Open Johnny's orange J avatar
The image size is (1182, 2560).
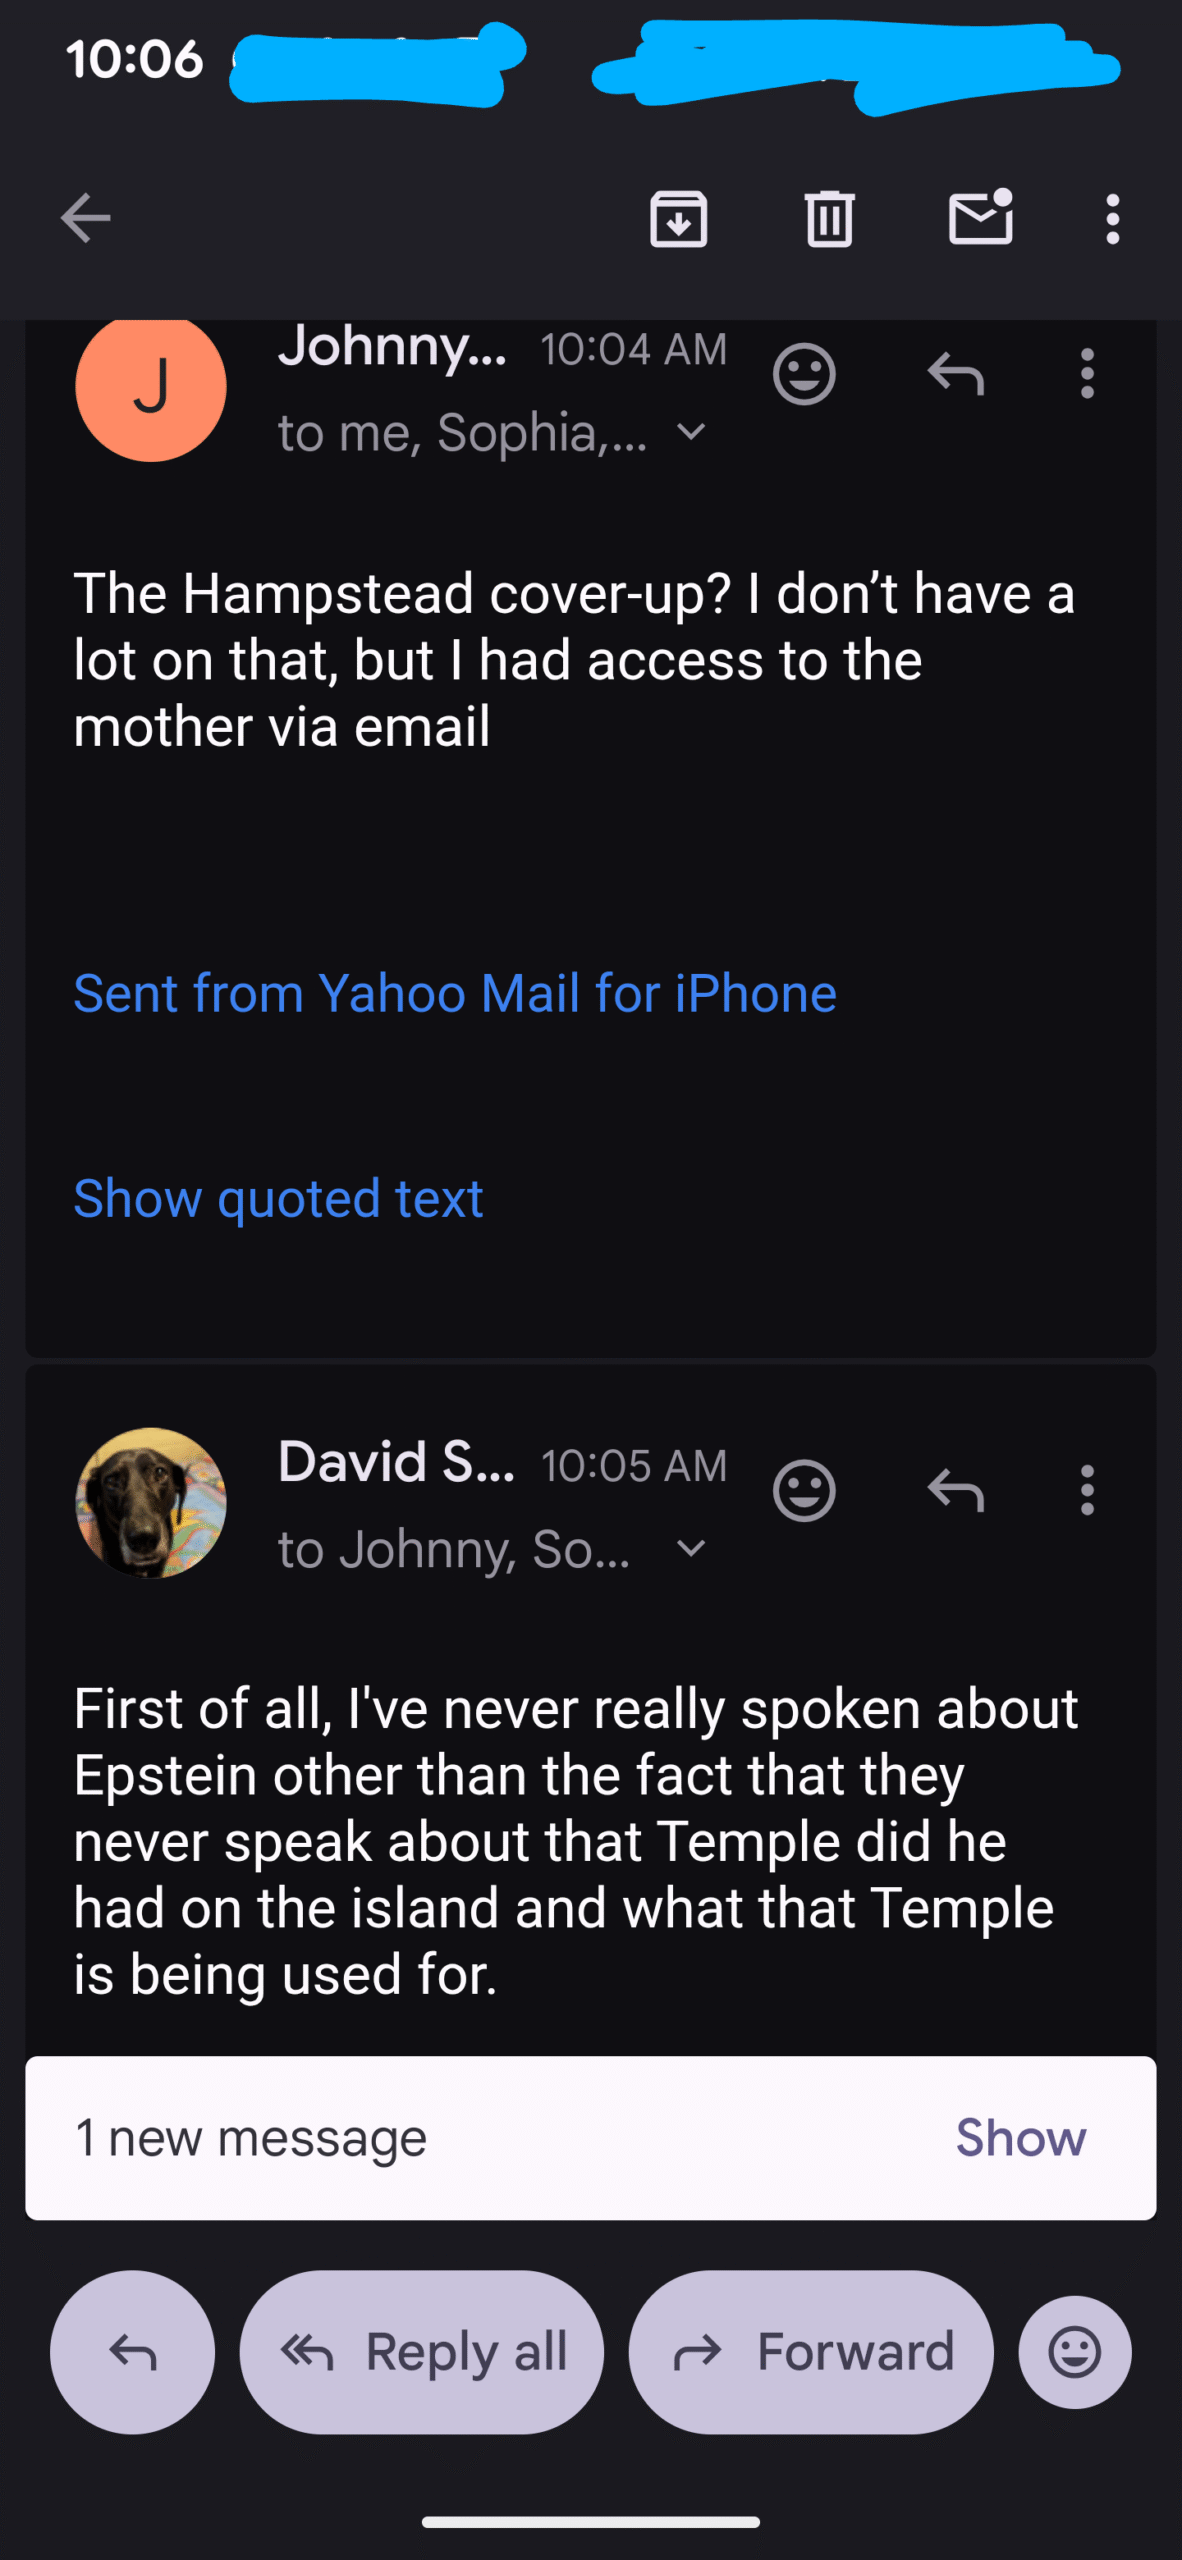point(151,387)
